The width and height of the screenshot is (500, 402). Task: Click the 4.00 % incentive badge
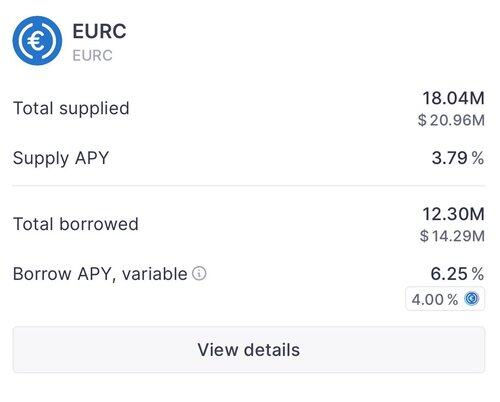(x=445, y=299)
